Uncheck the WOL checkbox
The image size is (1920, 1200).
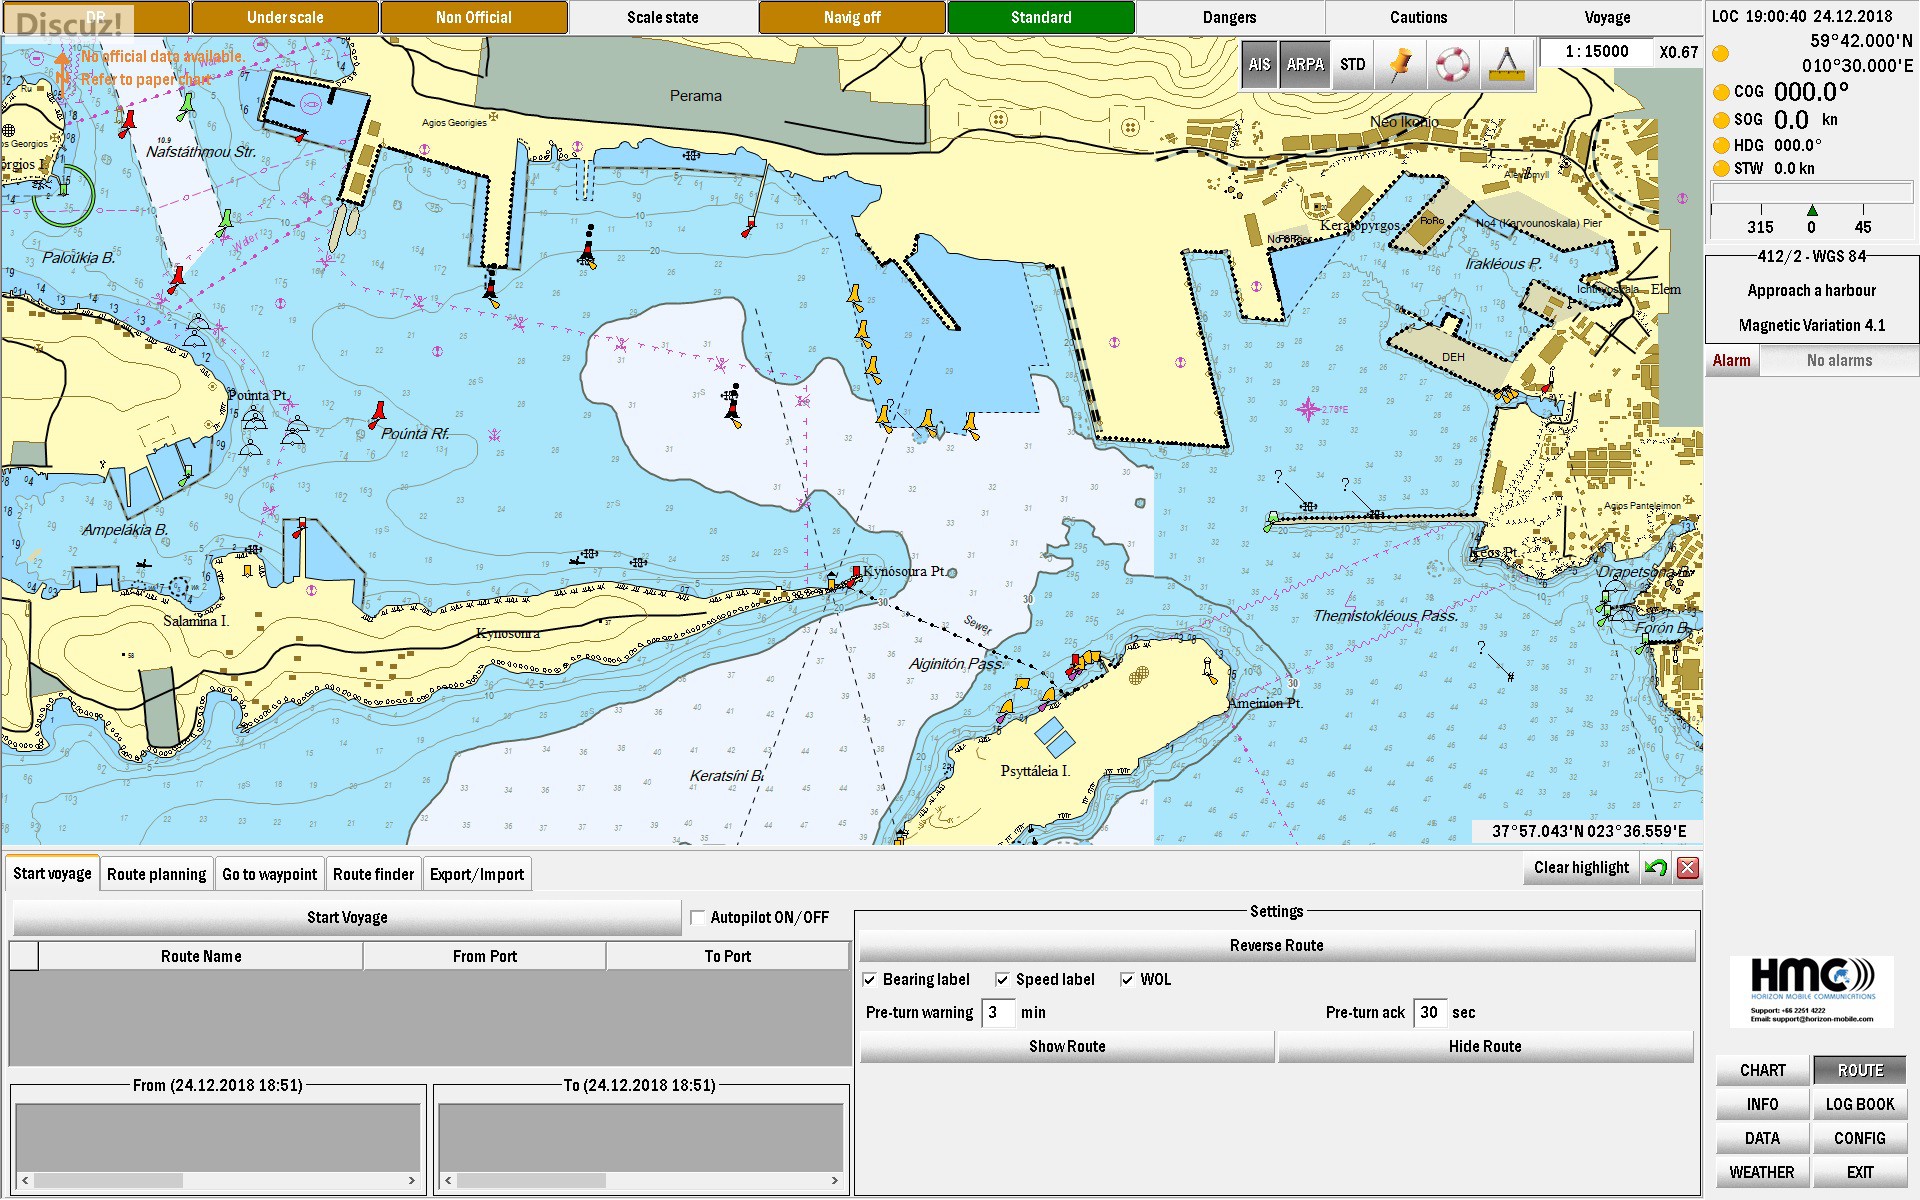point(1127,980)
